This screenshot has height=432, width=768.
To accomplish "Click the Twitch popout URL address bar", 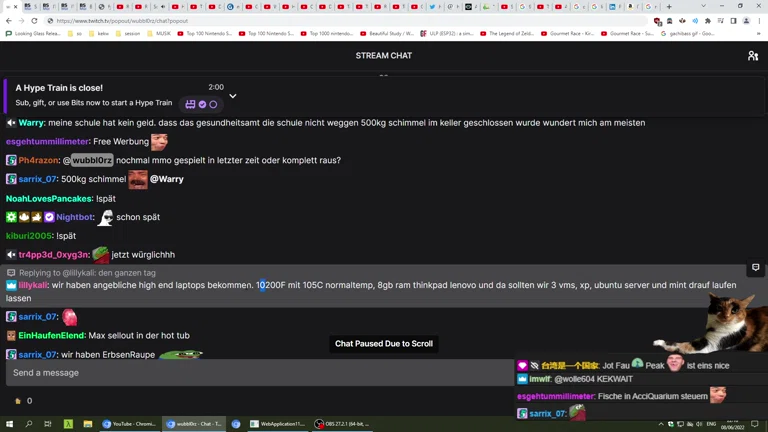I will click(300, 20).
